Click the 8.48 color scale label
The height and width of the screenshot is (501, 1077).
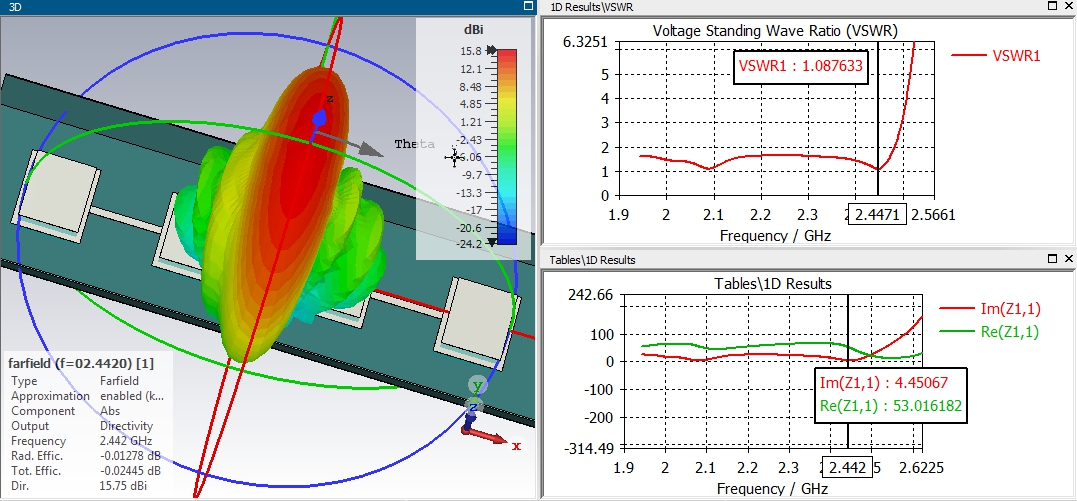coord(472,87)
